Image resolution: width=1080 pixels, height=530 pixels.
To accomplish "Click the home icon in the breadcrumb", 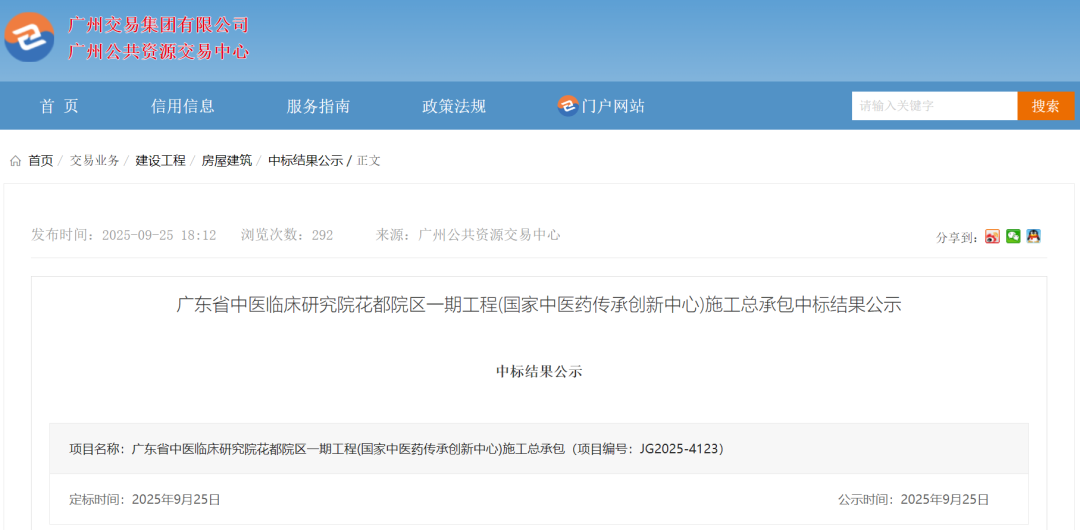I will pyautogui.click(x=15, y=160).
